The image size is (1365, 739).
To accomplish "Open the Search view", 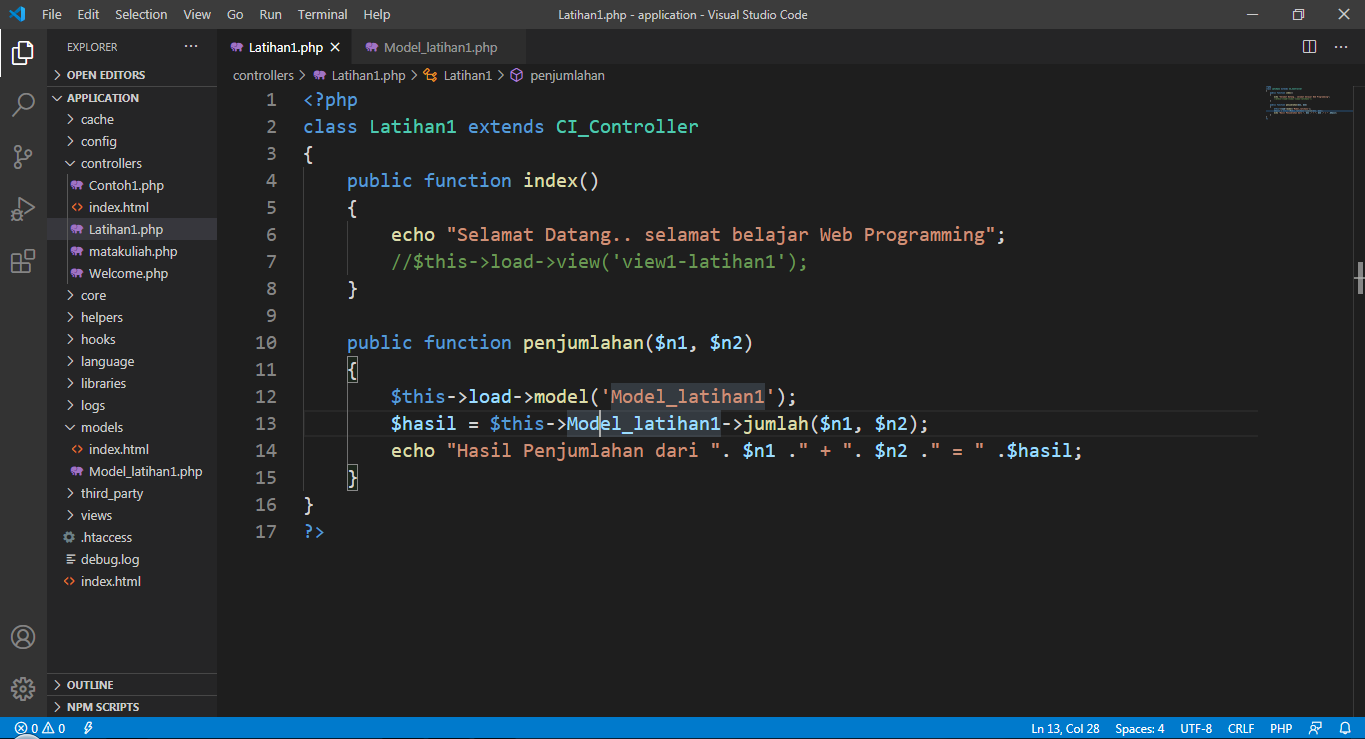I will pos(23,105).
